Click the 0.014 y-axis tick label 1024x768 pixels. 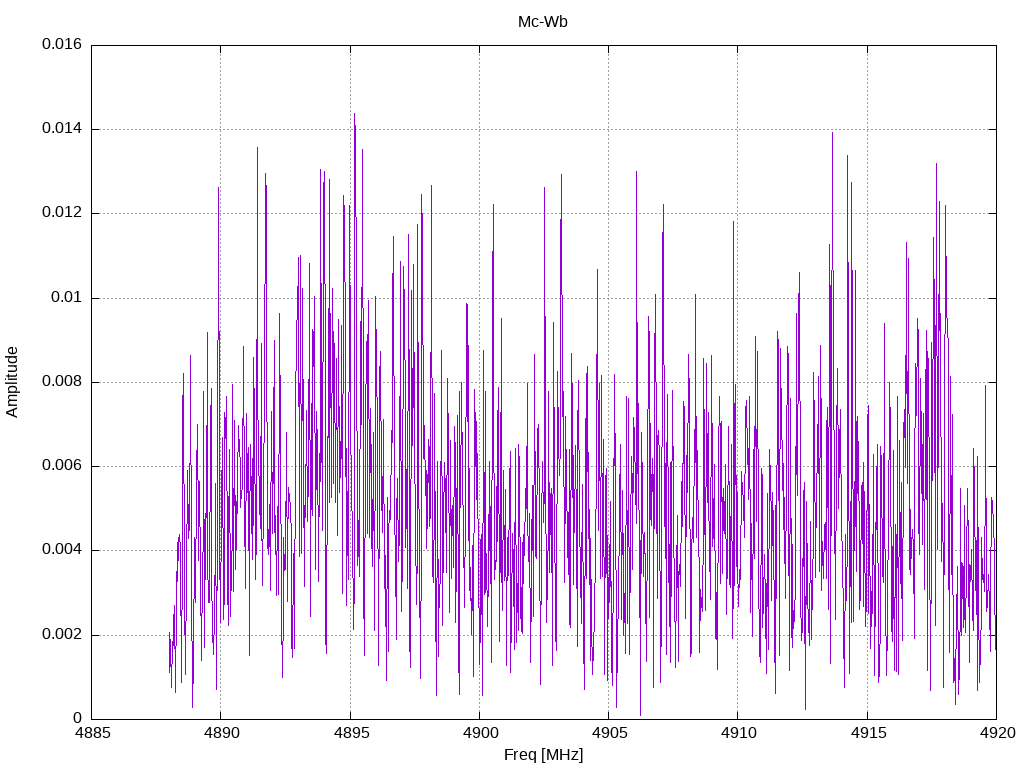(62, 129)
